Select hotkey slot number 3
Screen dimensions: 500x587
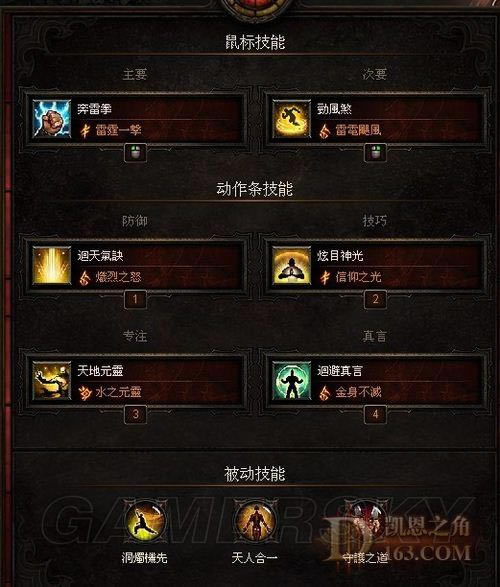coord(135,414)
